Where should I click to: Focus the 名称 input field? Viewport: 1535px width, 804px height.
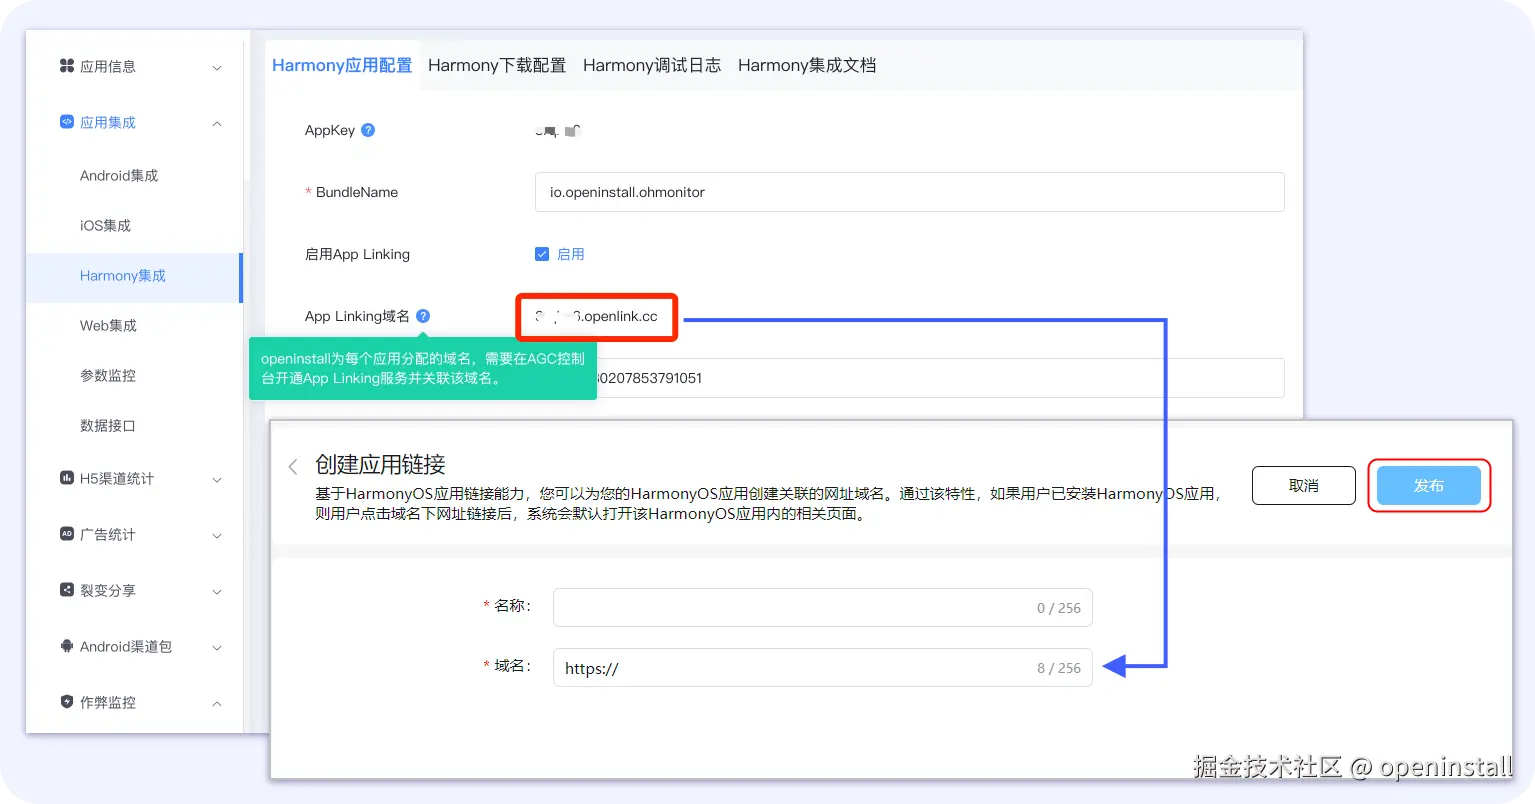(823, 607)
